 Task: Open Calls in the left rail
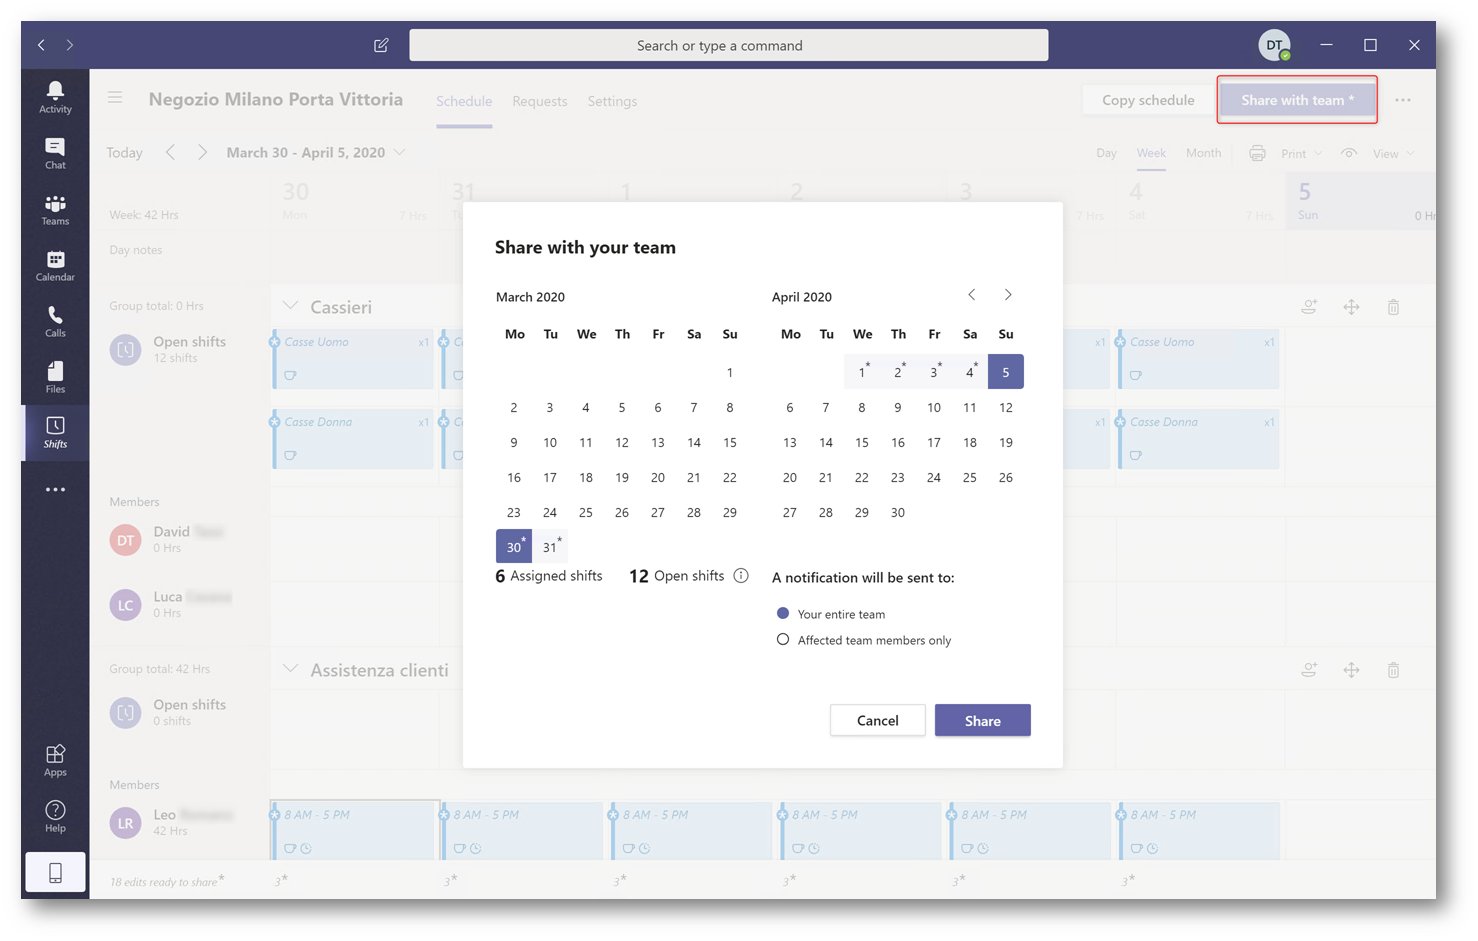point(55,321)
